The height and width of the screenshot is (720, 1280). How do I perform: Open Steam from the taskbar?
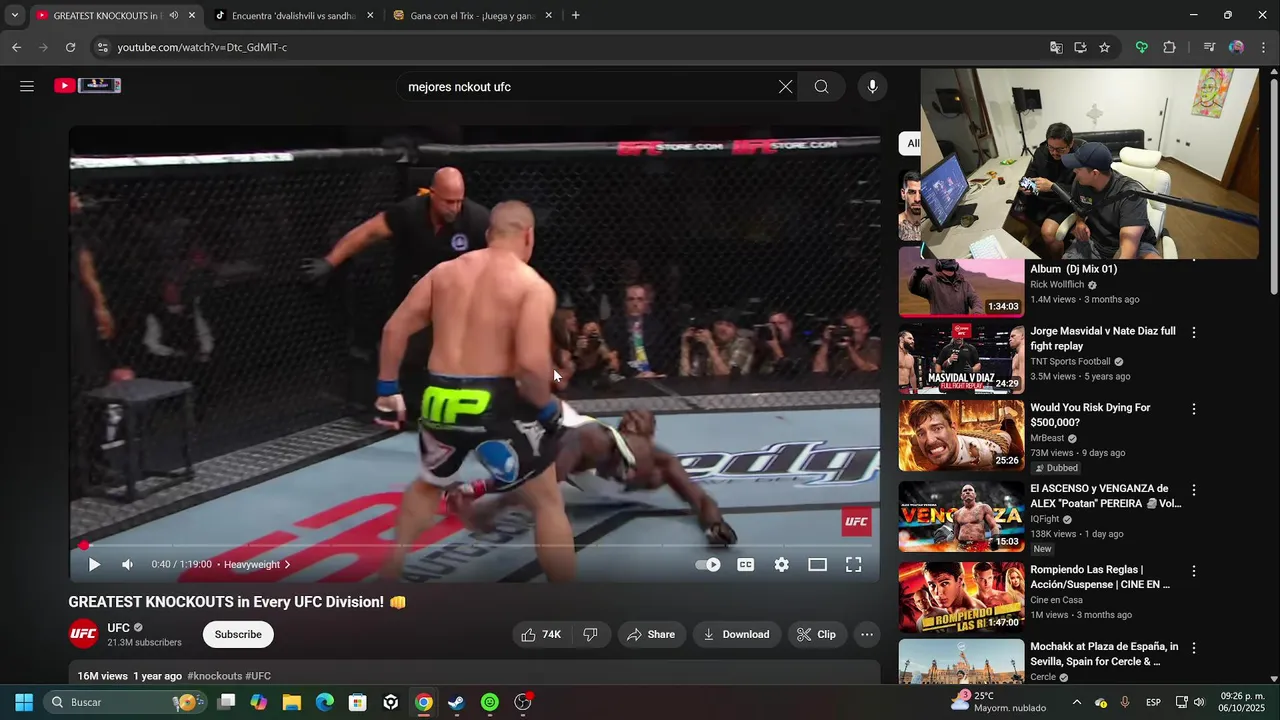[456, 702]
